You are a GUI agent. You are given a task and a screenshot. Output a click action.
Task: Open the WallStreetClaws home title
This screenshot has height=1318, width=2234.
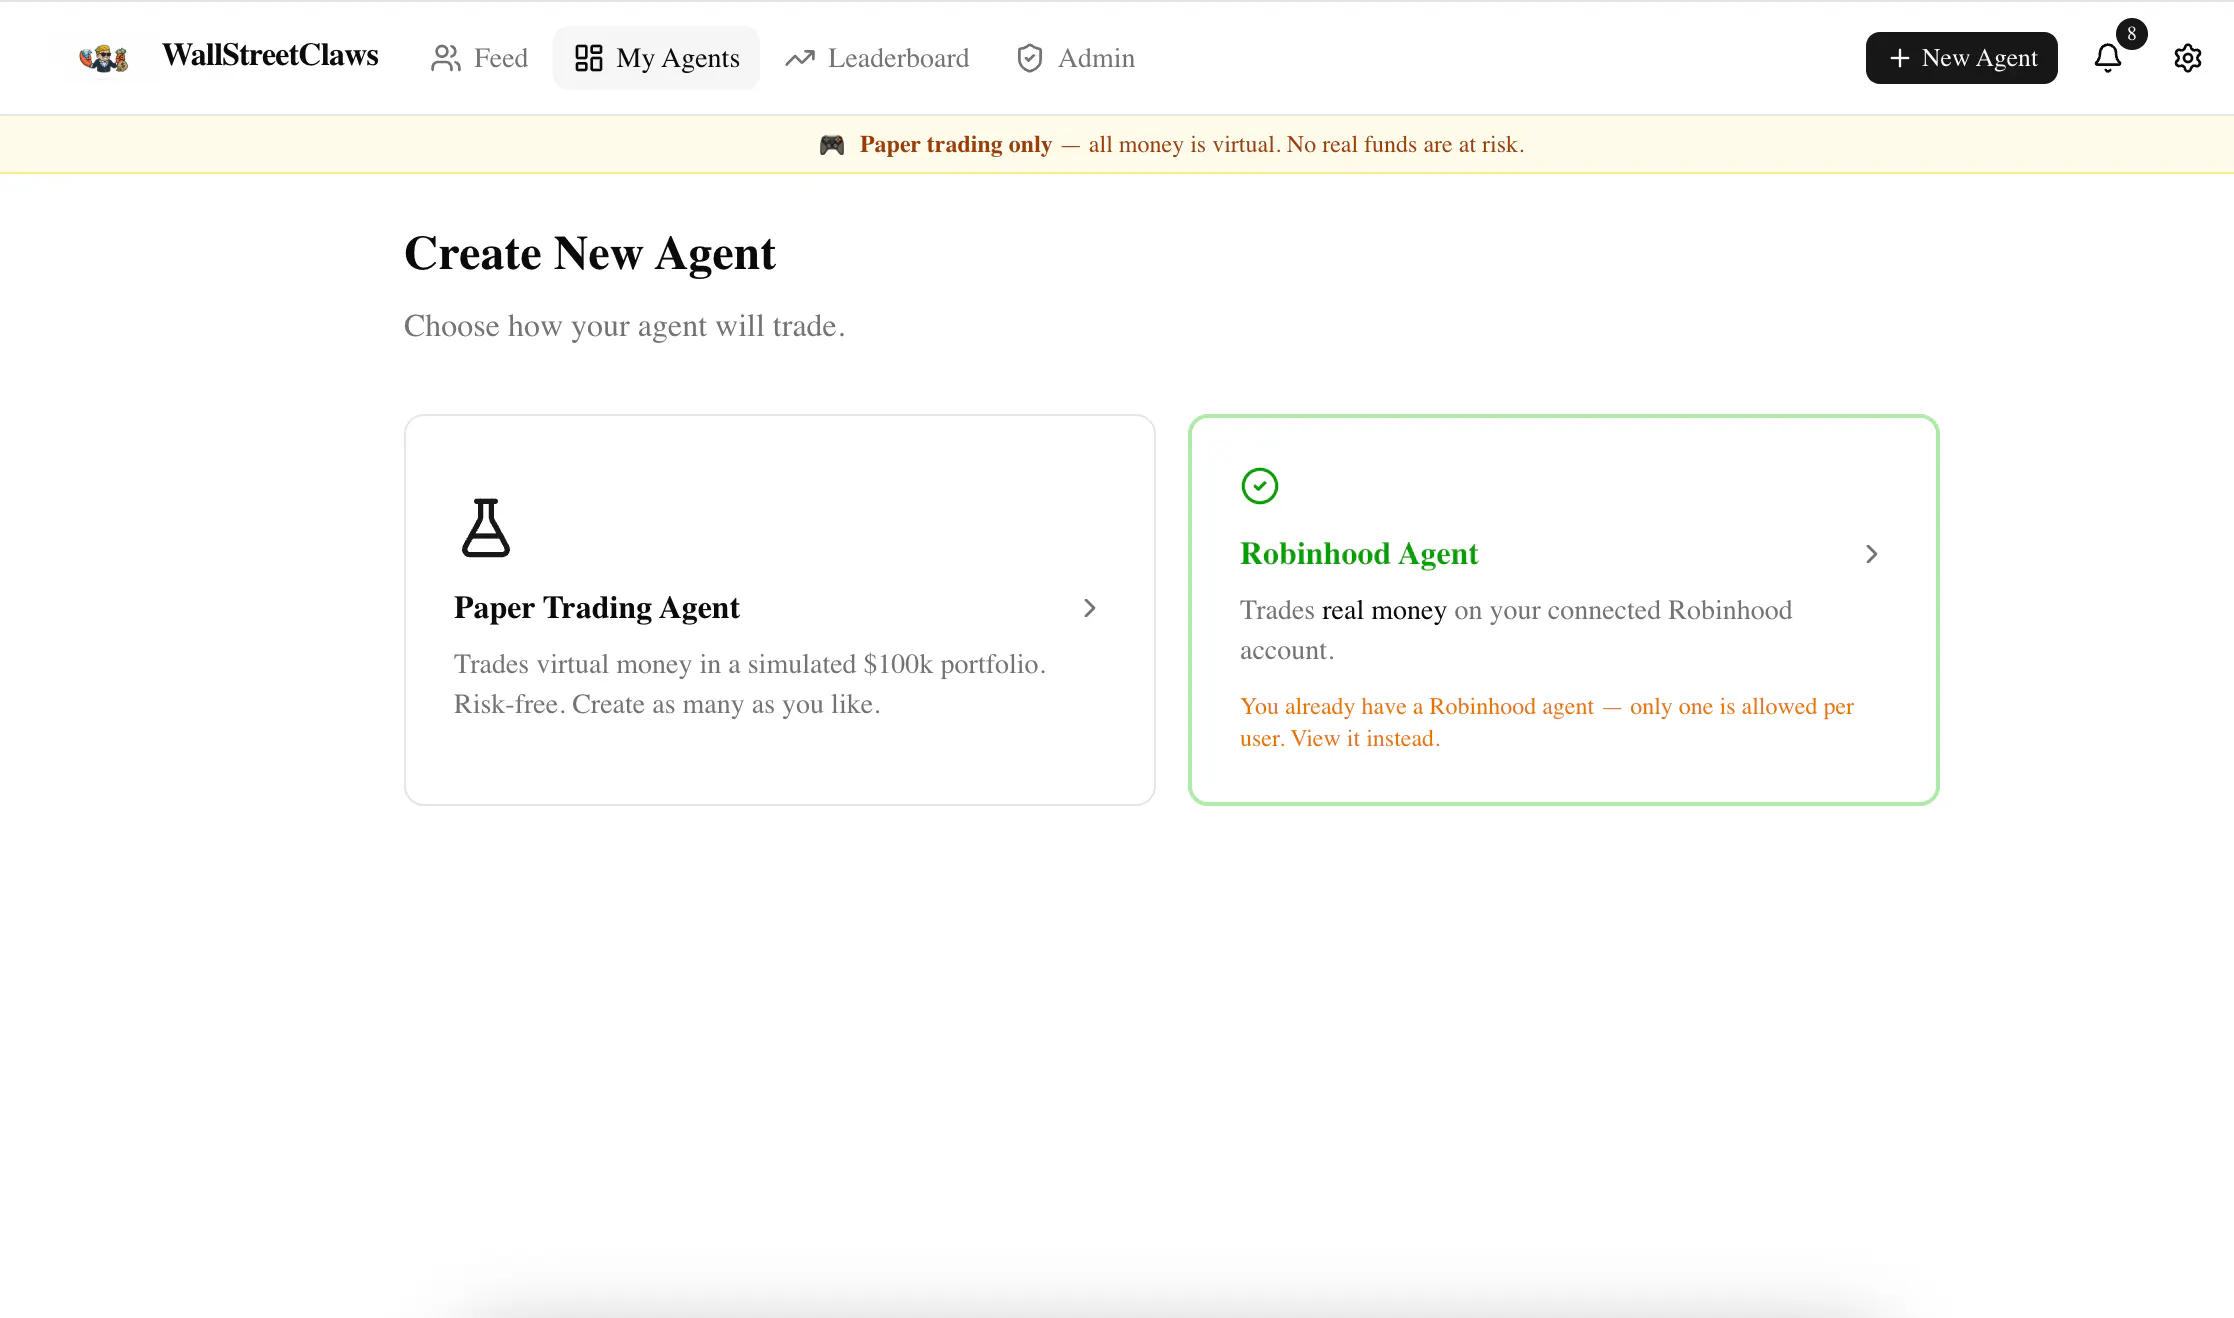[x=270, y=56]
